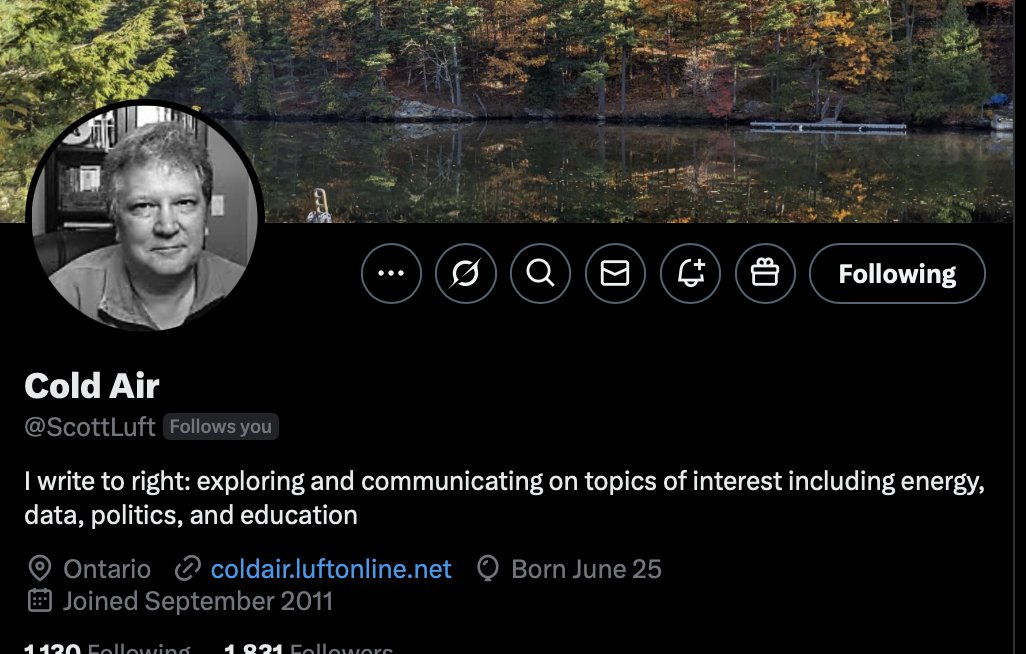This screenshot has width=1026, height=654.
Task: Click the Following button to unfollow
Action: click(x=897, y=274)
